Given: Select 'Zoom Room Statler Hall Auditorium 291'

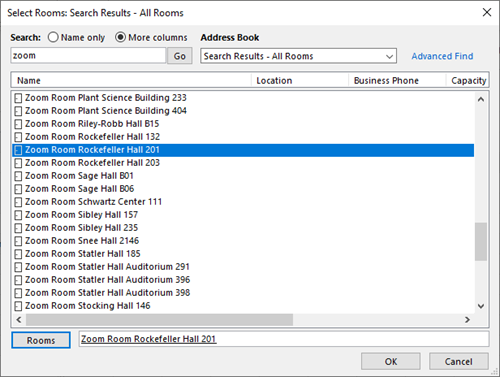Looking at the screenshot, I should (107, 267).
